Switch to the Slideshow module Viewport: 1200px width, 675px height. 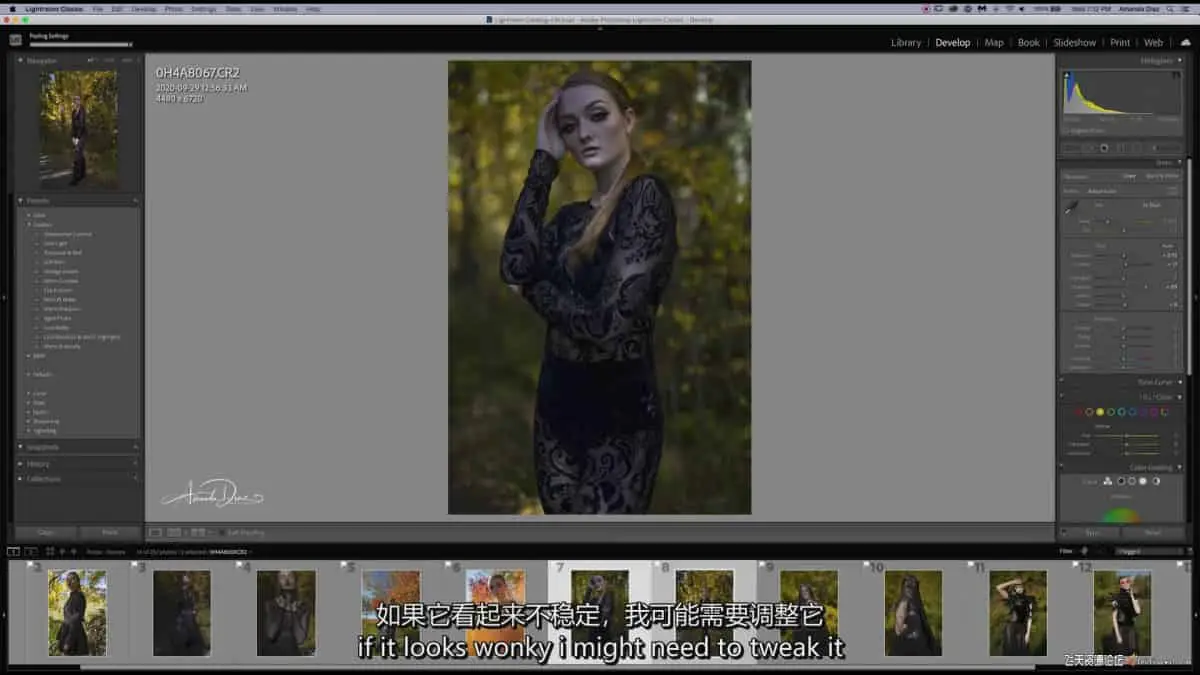[x=1074, y=43]
